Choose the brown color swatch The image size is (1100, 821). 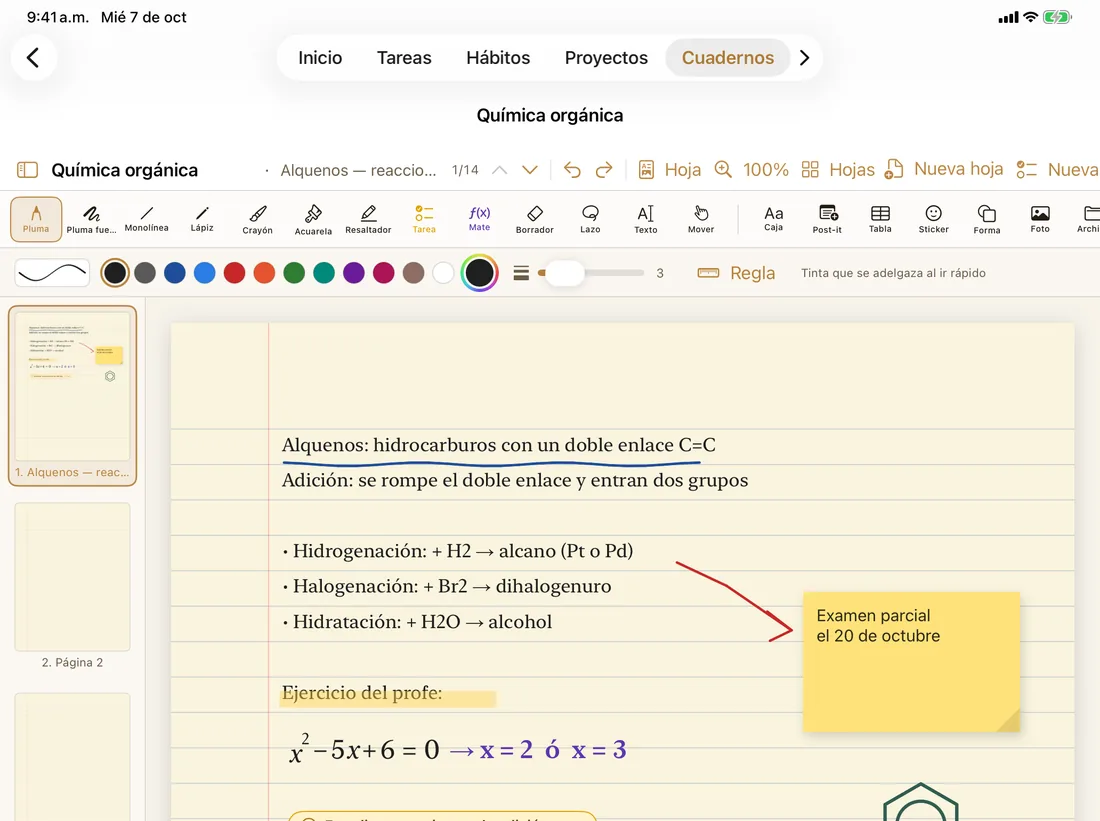(x=413, y=273)
